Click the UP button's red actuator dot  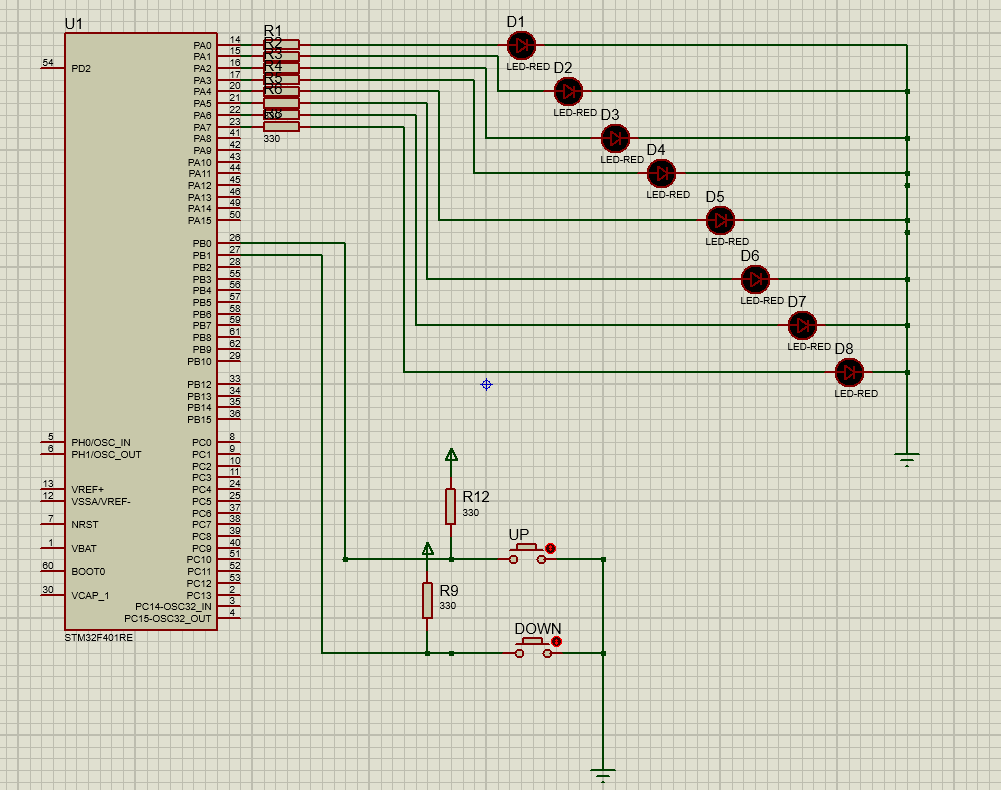pyautogui.click(x=550, y=548)
